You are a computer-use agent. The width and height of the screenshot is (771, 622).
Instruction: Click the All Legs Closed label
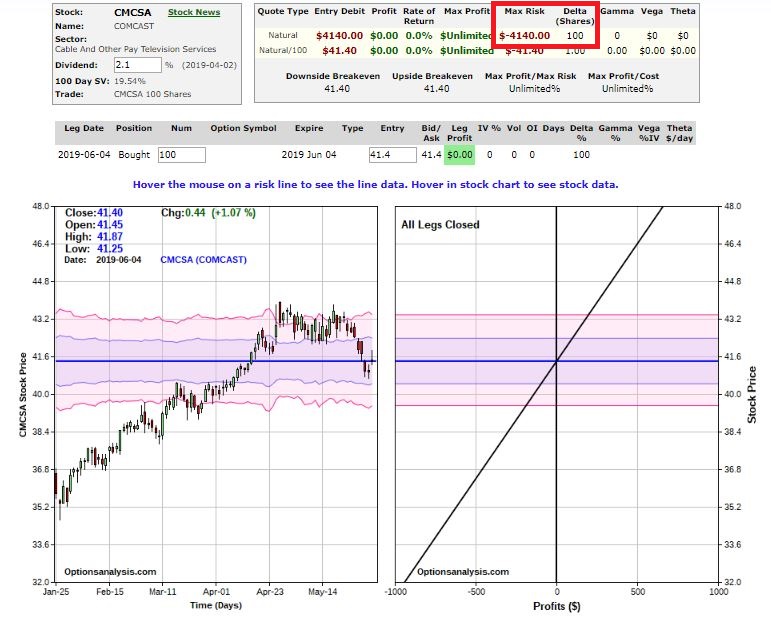440,225
